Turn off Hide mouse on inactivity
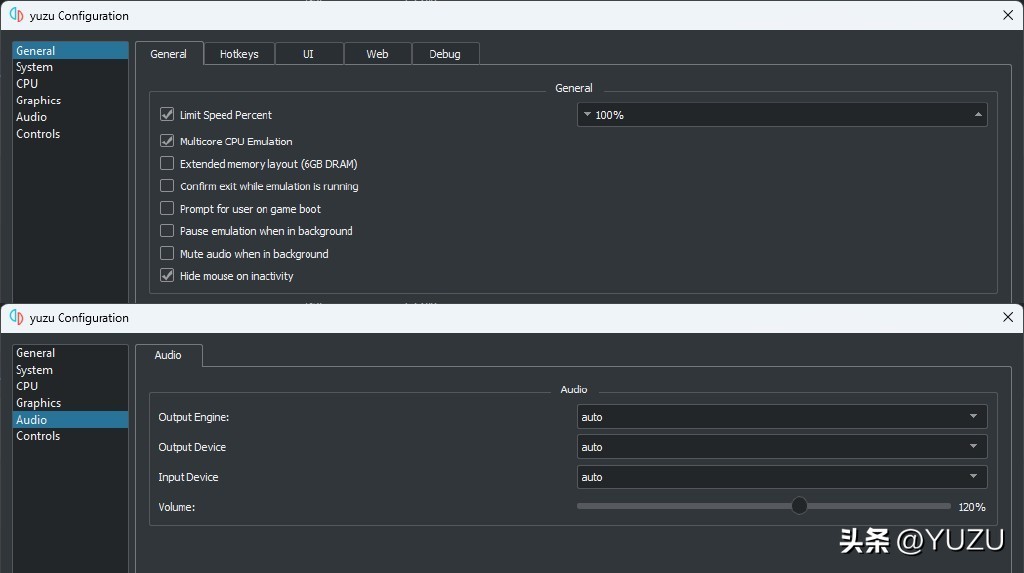The image size is (1024, 573). pyautogui.click(x=167, y=276)
